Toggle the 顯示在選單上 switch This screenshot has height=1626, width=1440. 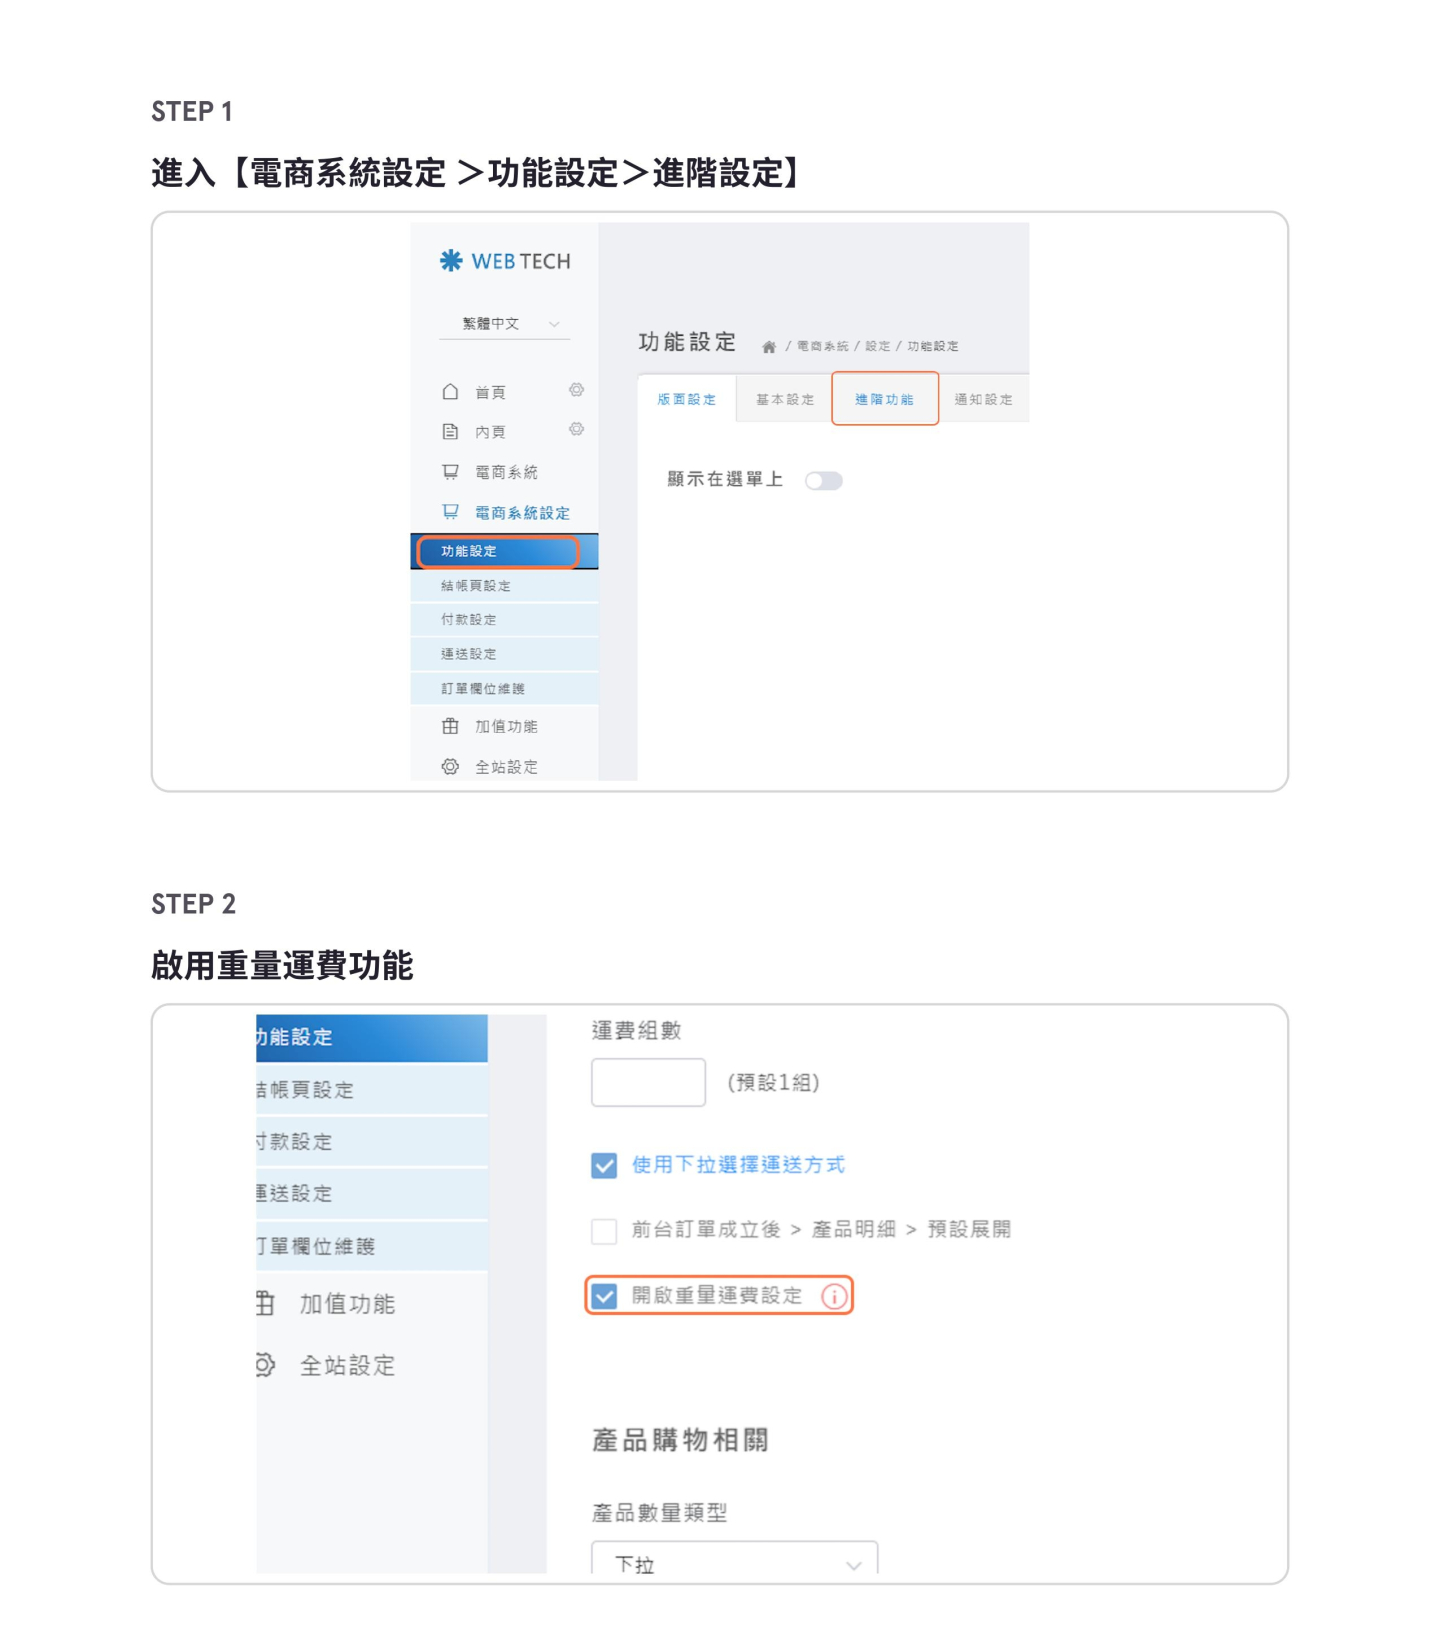pos(824,481)
